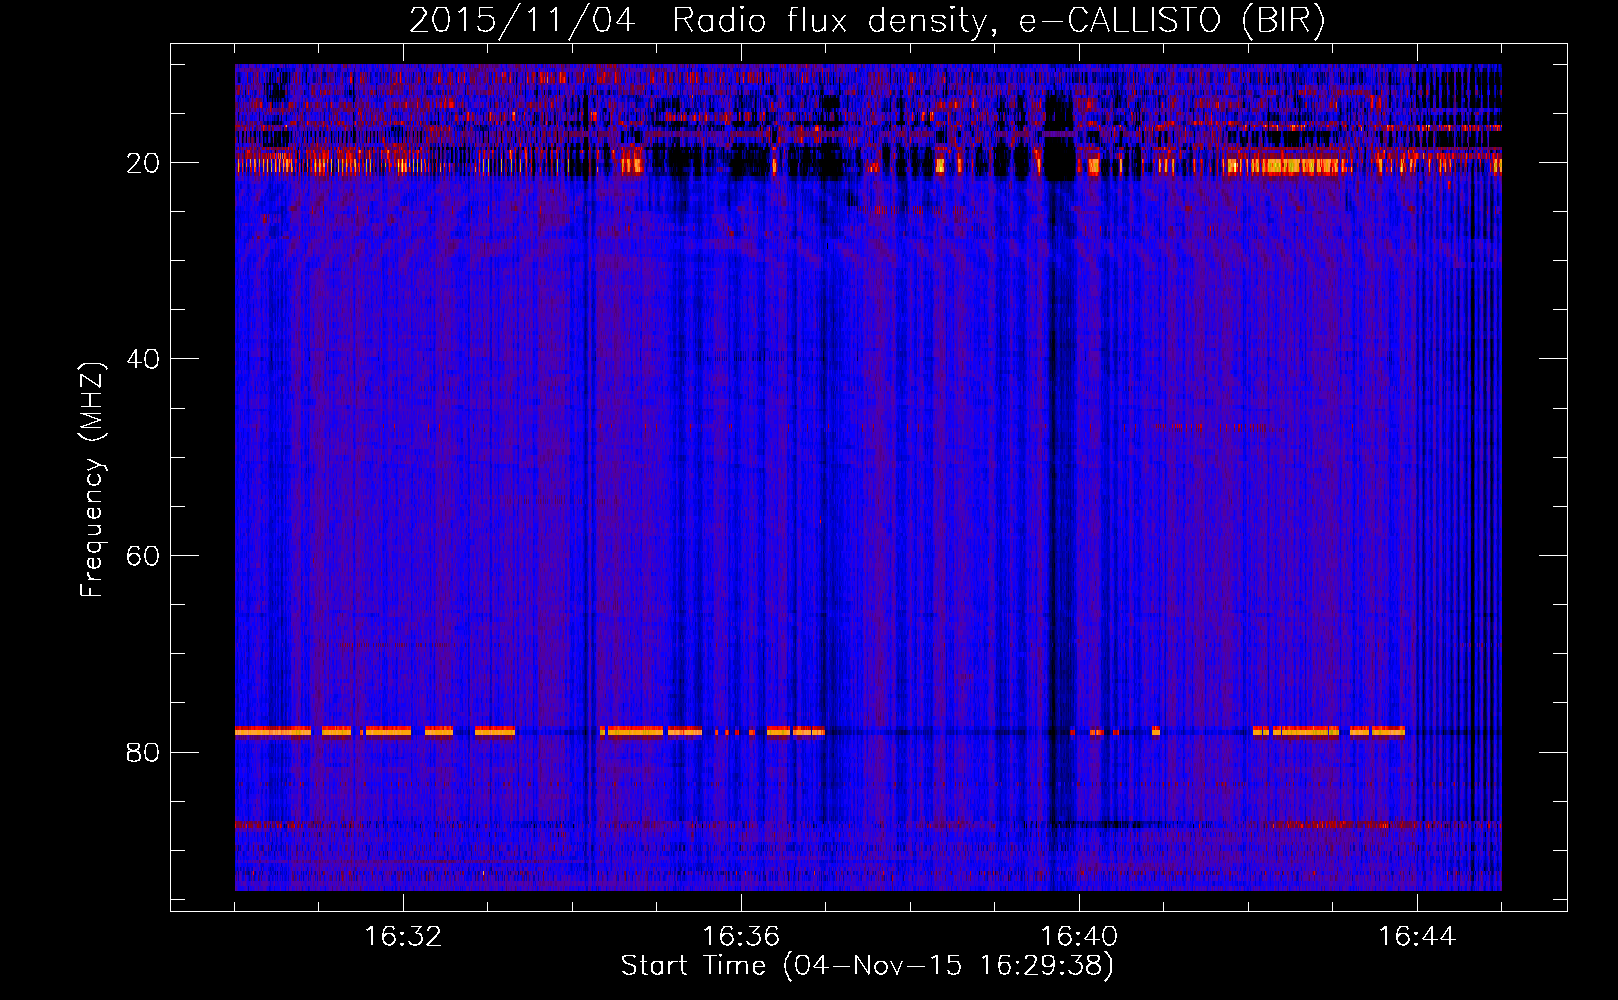This screenshot has height=1000, width=1618.
Task: Click the plot title '2015/11/04 Radio flux density'
Action: point(867,21)
